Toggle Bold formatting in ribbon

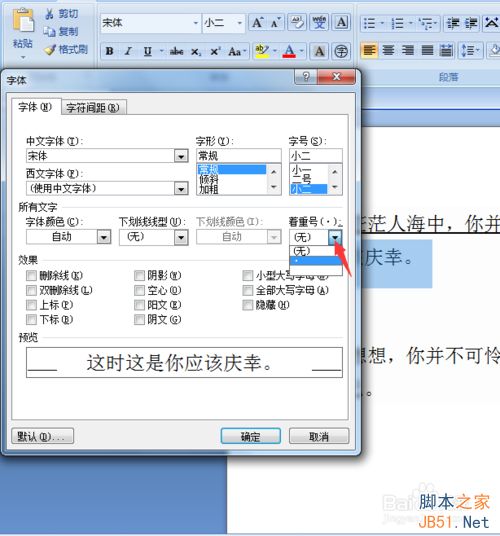[110, 51]
